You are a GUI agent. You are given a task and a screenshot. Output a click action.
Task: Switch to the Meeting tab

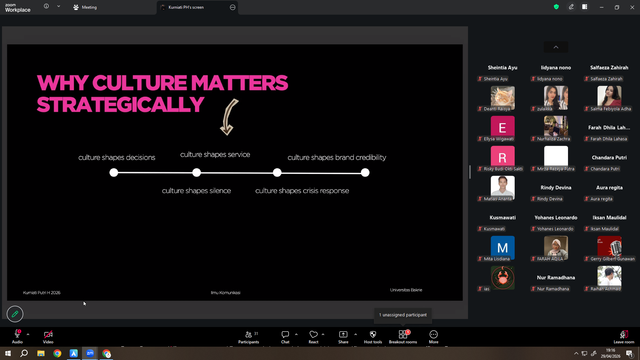coord(85,7)
